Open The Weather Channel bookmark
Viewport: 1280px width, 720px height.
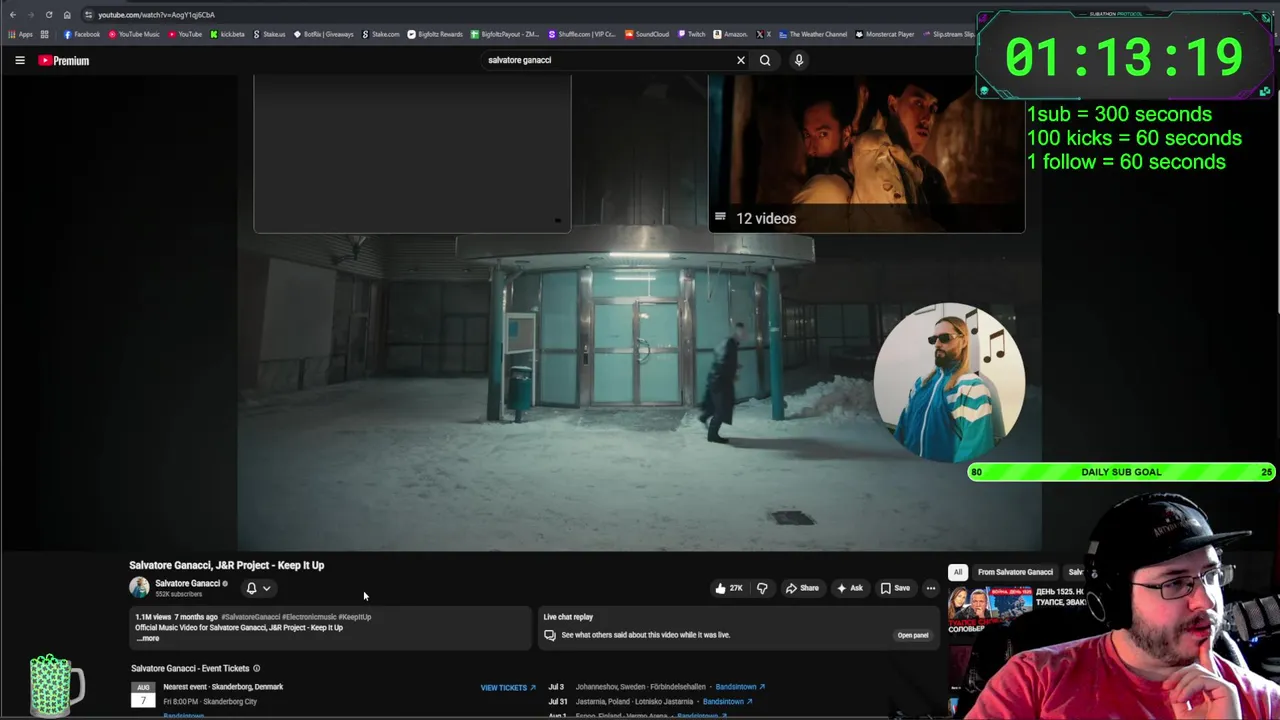click(813, 34)
